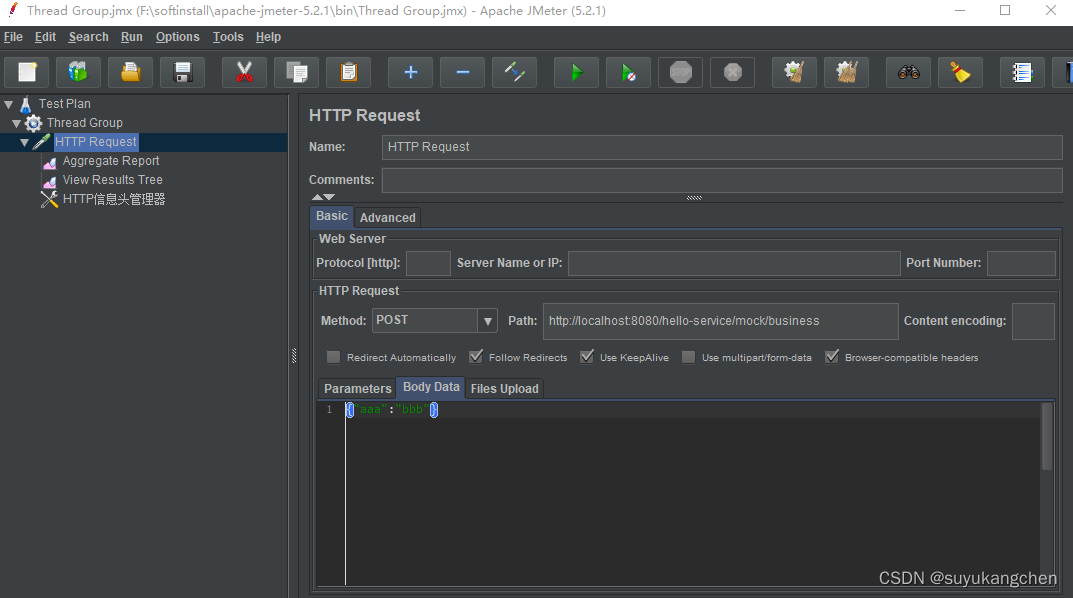Click Start no pauses icon
Viewport: 1073px width, 598px height.
[628, 73]
